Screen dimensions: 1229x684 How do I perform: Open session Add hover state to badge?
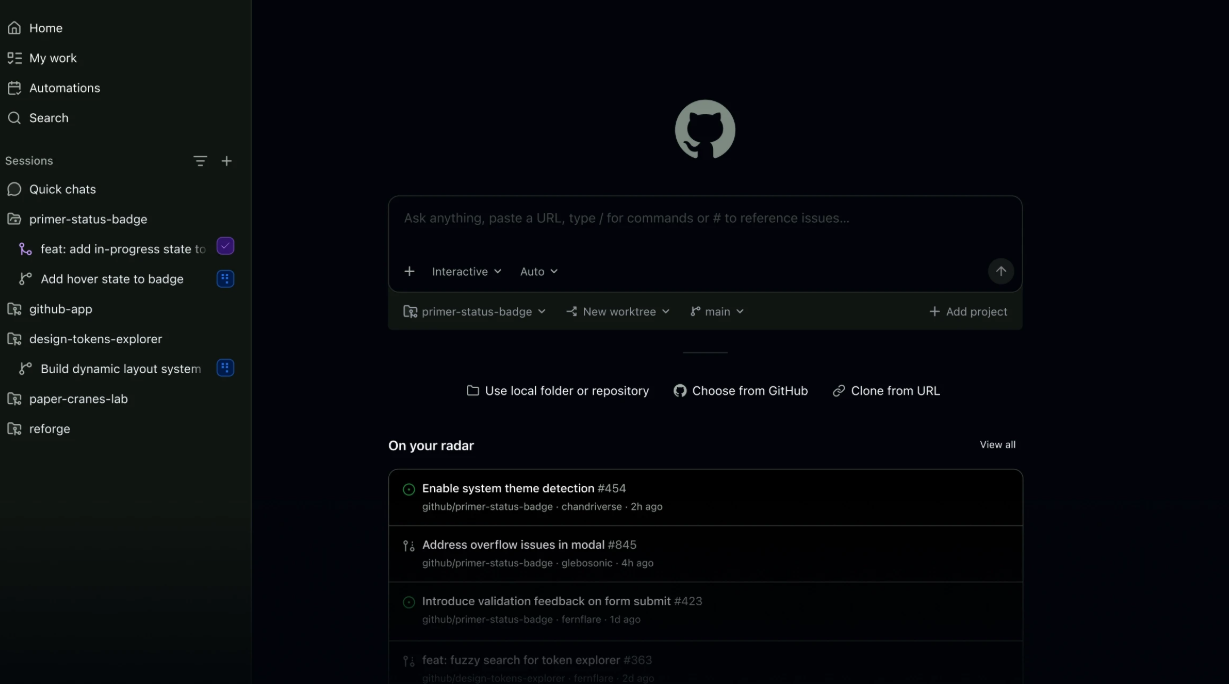112,279
